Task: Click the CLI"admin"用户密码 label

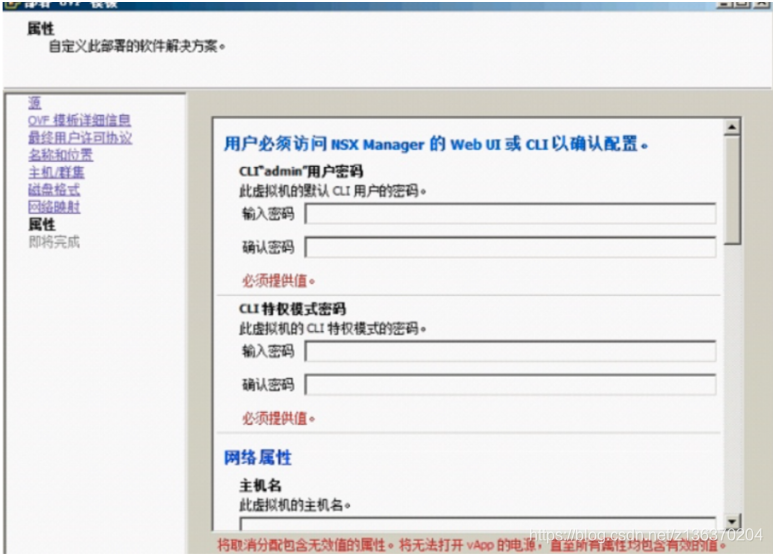Action: click(x=301, y=172)
